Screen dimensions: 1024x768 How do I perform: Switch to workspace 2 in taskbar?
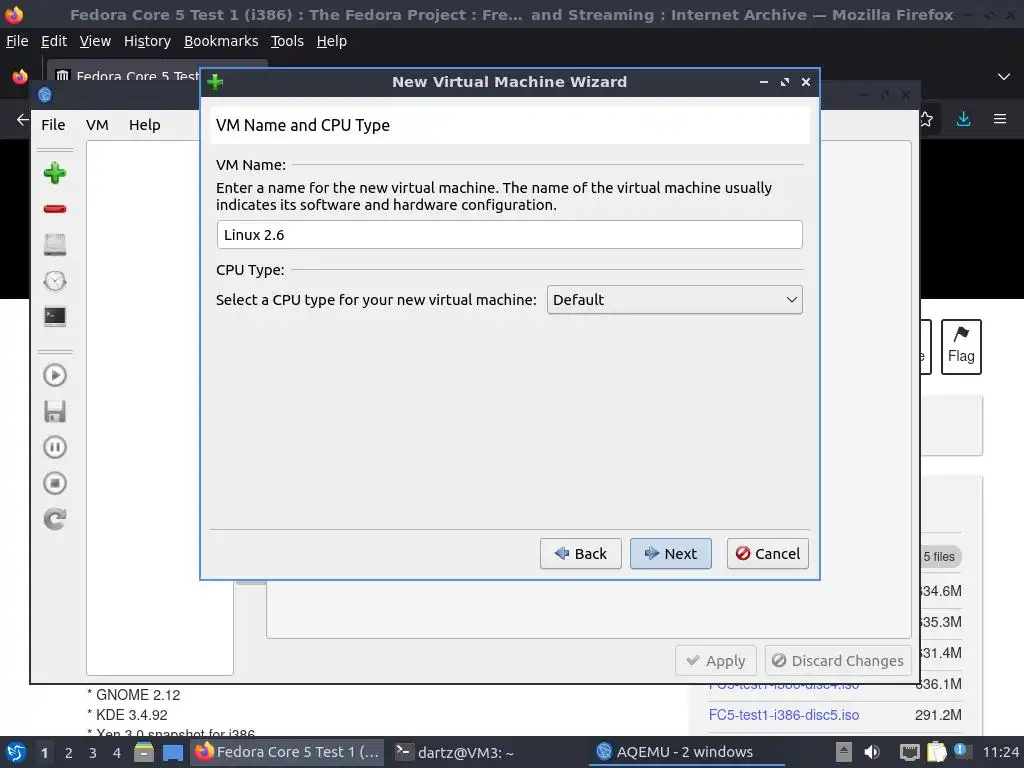pos(69,753)
